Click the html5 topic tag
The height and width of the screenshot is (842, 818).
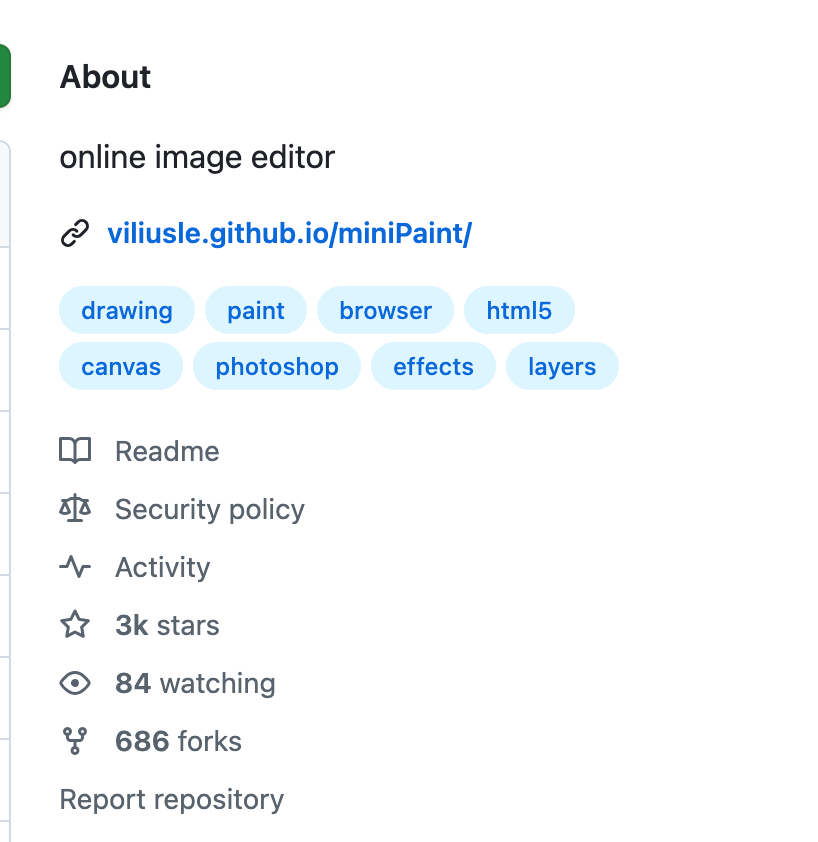[x=519, y=311]
